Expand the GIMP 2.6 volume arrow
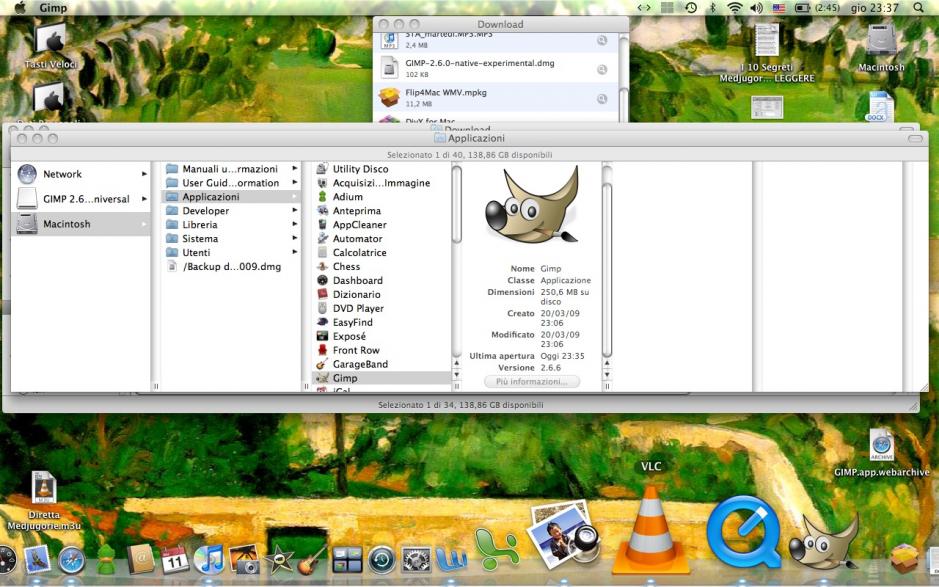The height and width of the screenshot is (587, 939). [144, 199]
